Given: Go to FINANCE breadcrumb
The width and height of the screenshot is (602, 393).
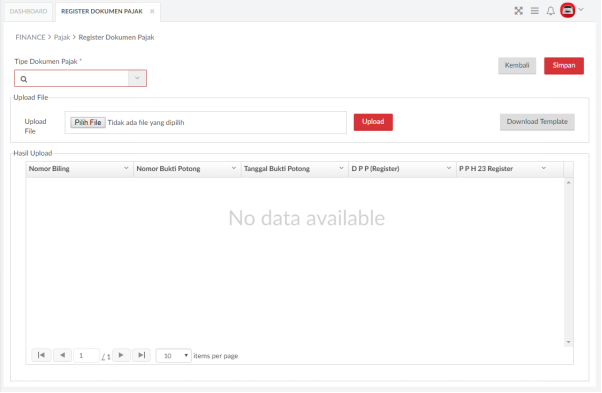Looking at the screenshot, I should tap(30, 37).
